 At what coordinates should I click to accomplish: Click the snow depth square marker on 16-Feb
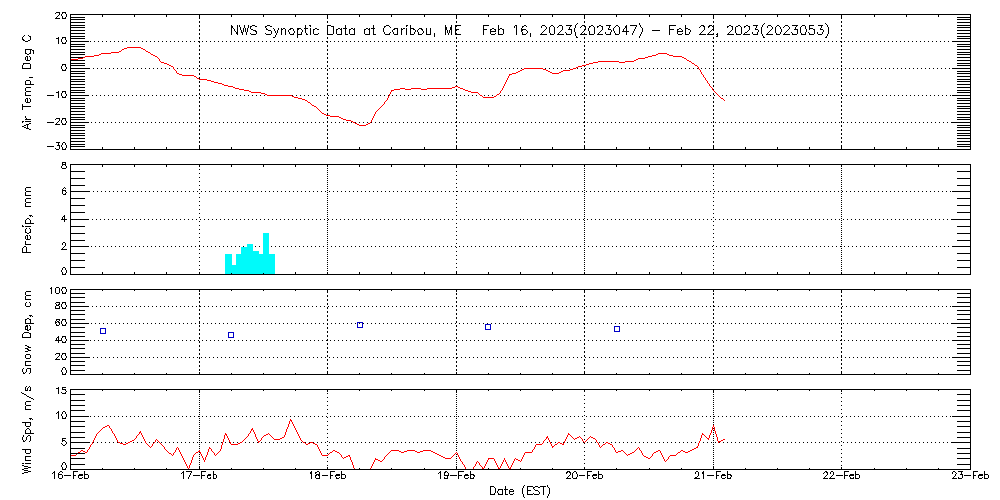click(103, 331)
